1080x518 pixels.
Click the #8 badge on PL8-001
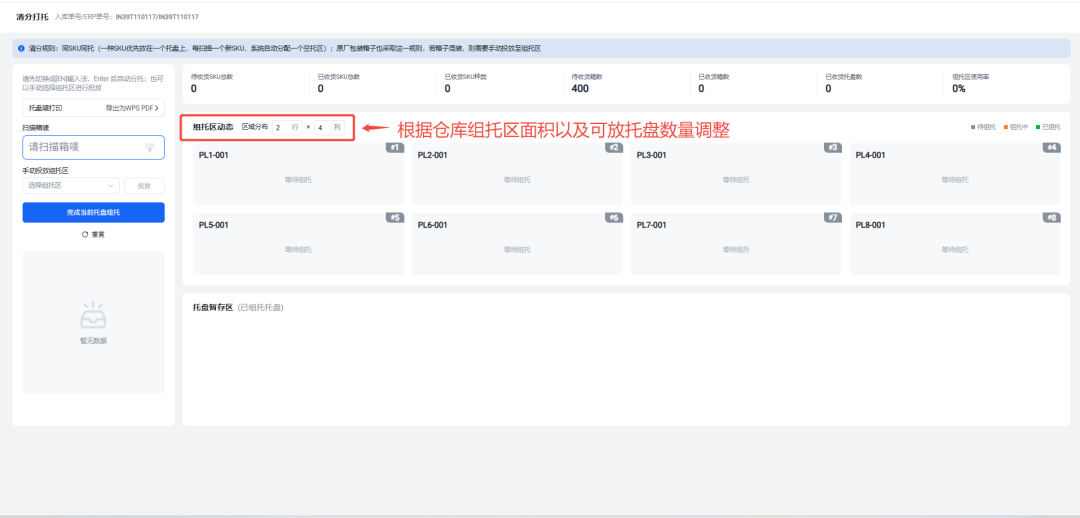pos(1052,218)
